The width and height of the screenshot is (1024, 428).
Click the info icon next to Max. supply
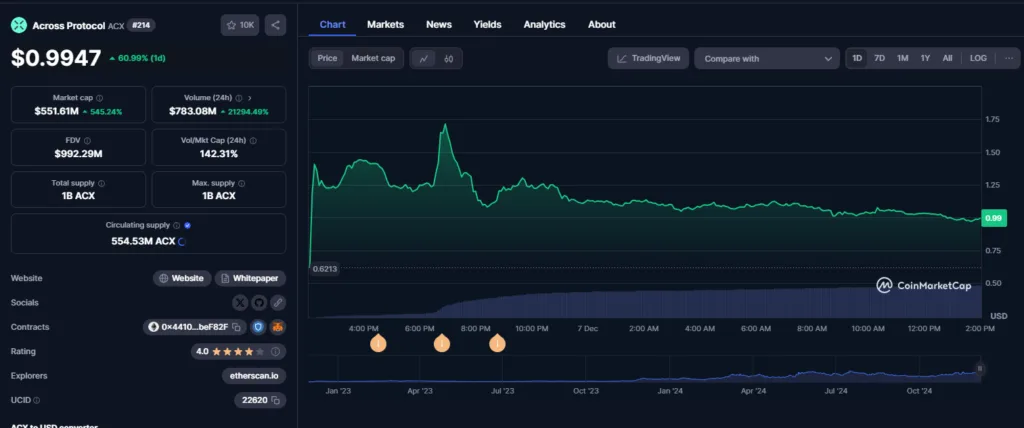242,184
